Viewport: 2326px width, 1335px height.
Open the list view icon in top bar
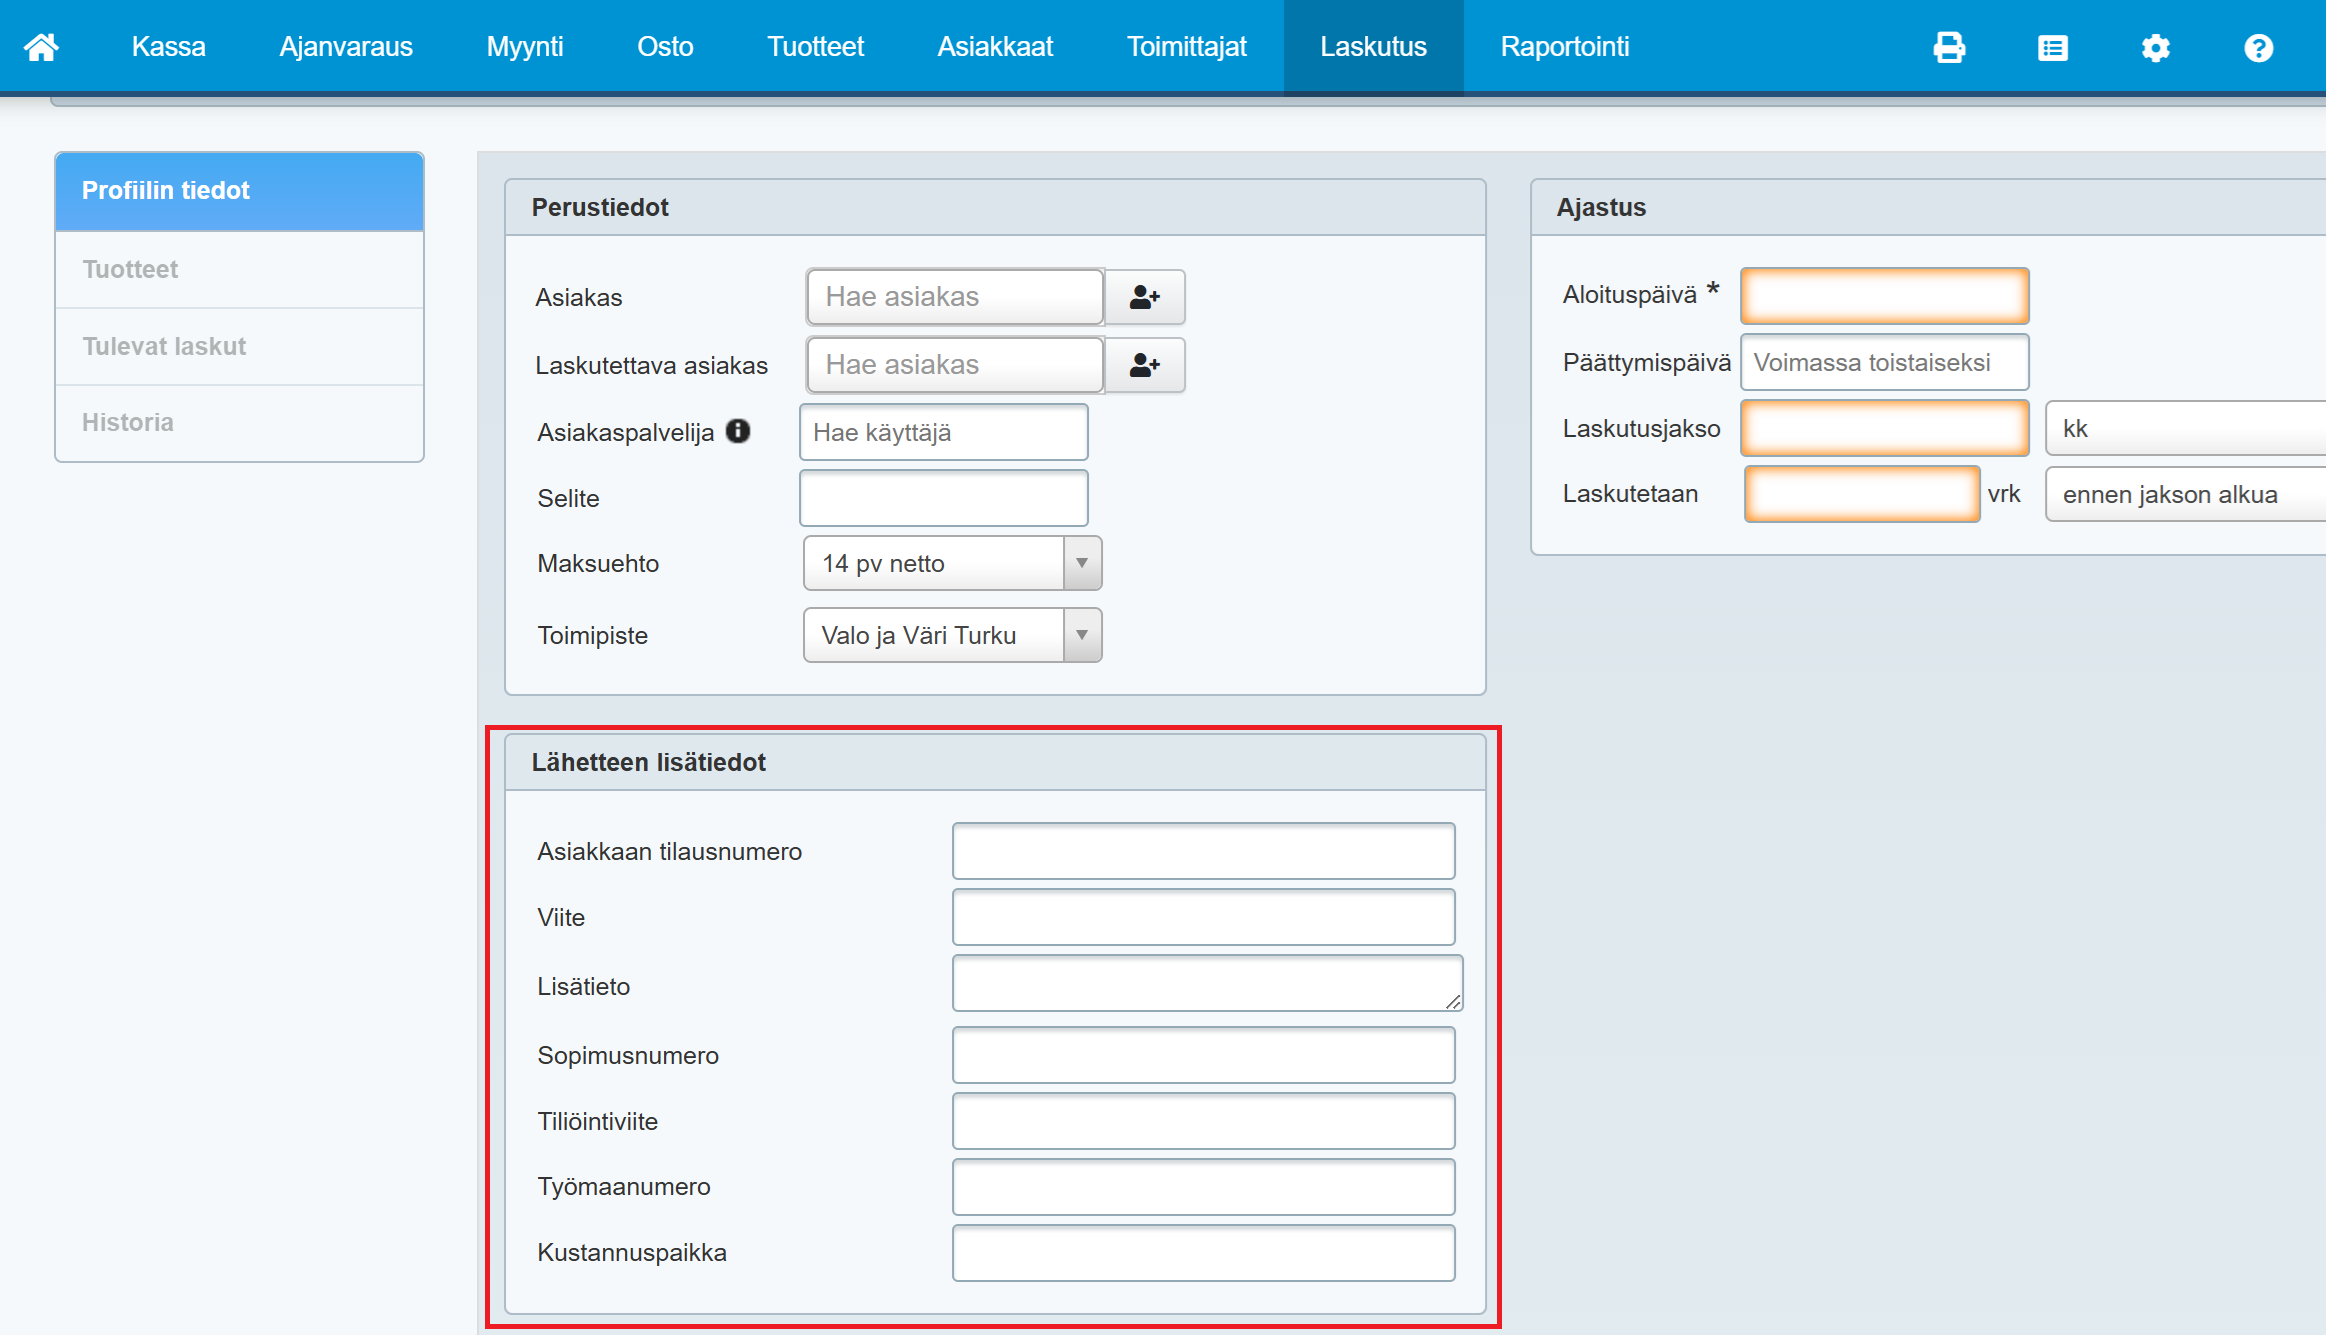[x=2052, y=47]
